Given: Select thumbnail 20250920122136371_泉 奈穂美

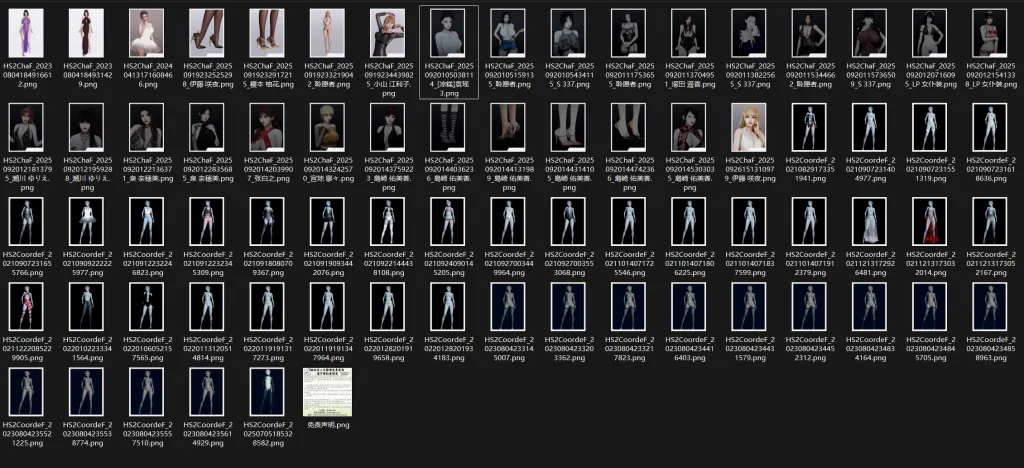Looking at the screenshot, I should pyautogui.click(x=146, y=127).
